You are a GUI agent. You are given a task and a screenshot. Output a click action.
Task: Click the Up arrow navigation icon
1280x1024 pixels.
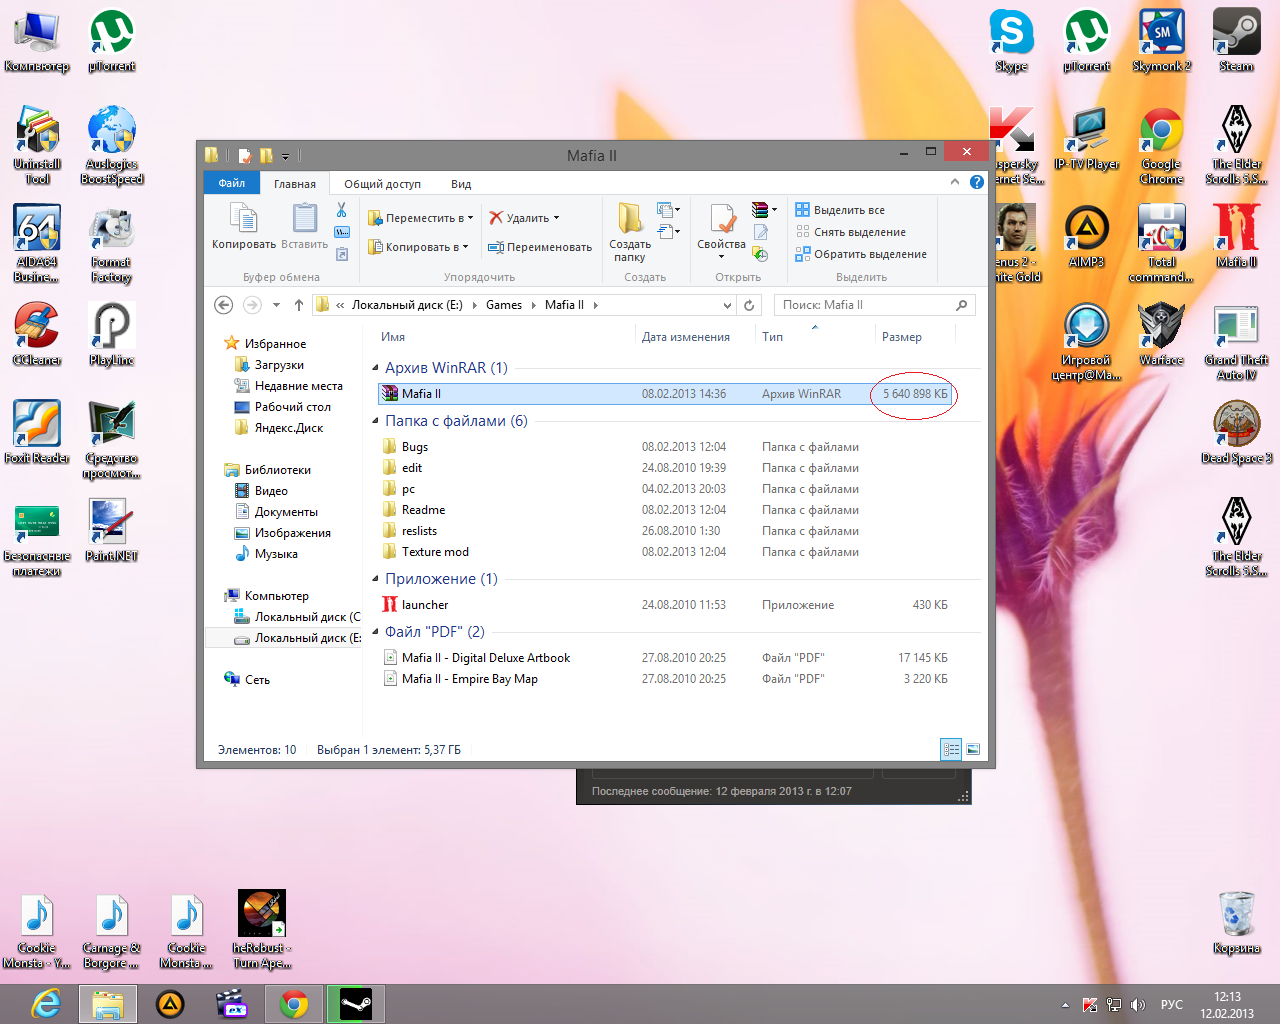tap(298, 305)
